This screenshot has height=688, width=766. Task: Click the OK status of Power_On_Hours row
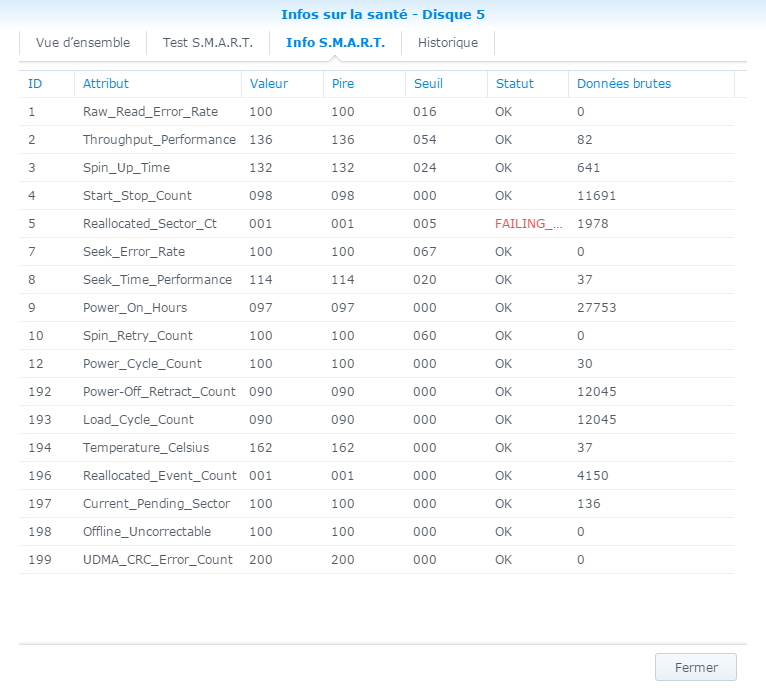point(504,308)
